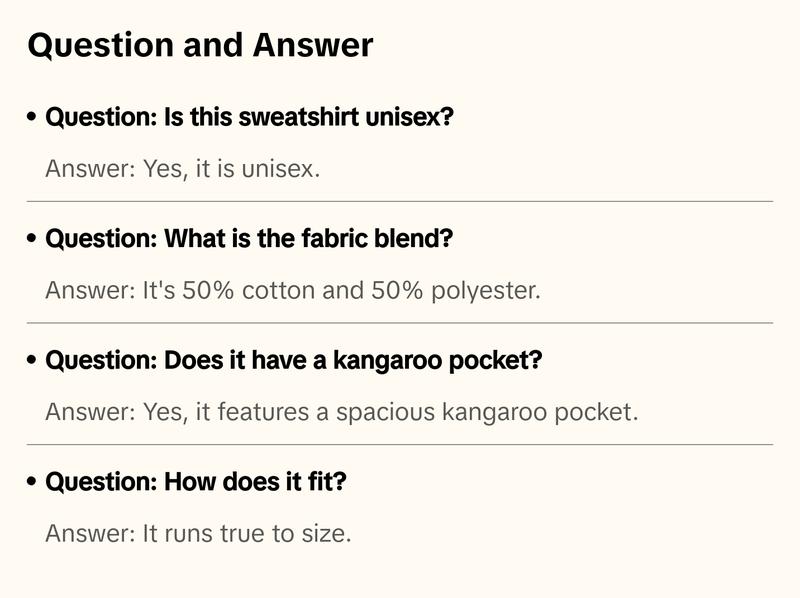
Task: Click the divider line below the fabric blend answer
Action: tap(400, 323)
